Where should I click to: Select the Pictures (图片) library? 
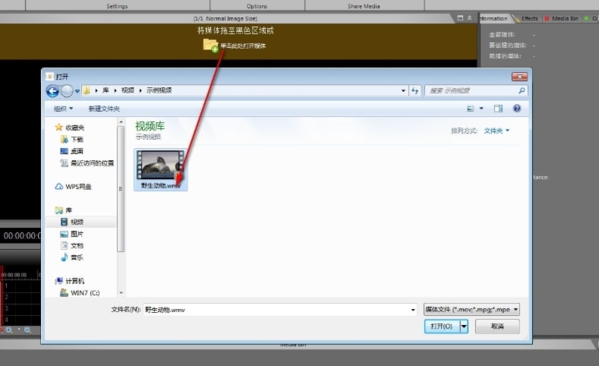(x=72, y=234)
